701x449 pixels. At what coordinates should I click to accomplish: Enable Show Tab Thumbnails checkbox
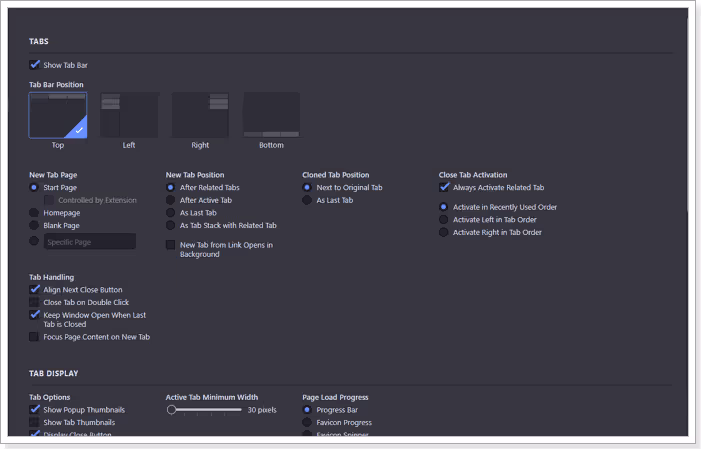pyautogui.click(x=34, y=422)
